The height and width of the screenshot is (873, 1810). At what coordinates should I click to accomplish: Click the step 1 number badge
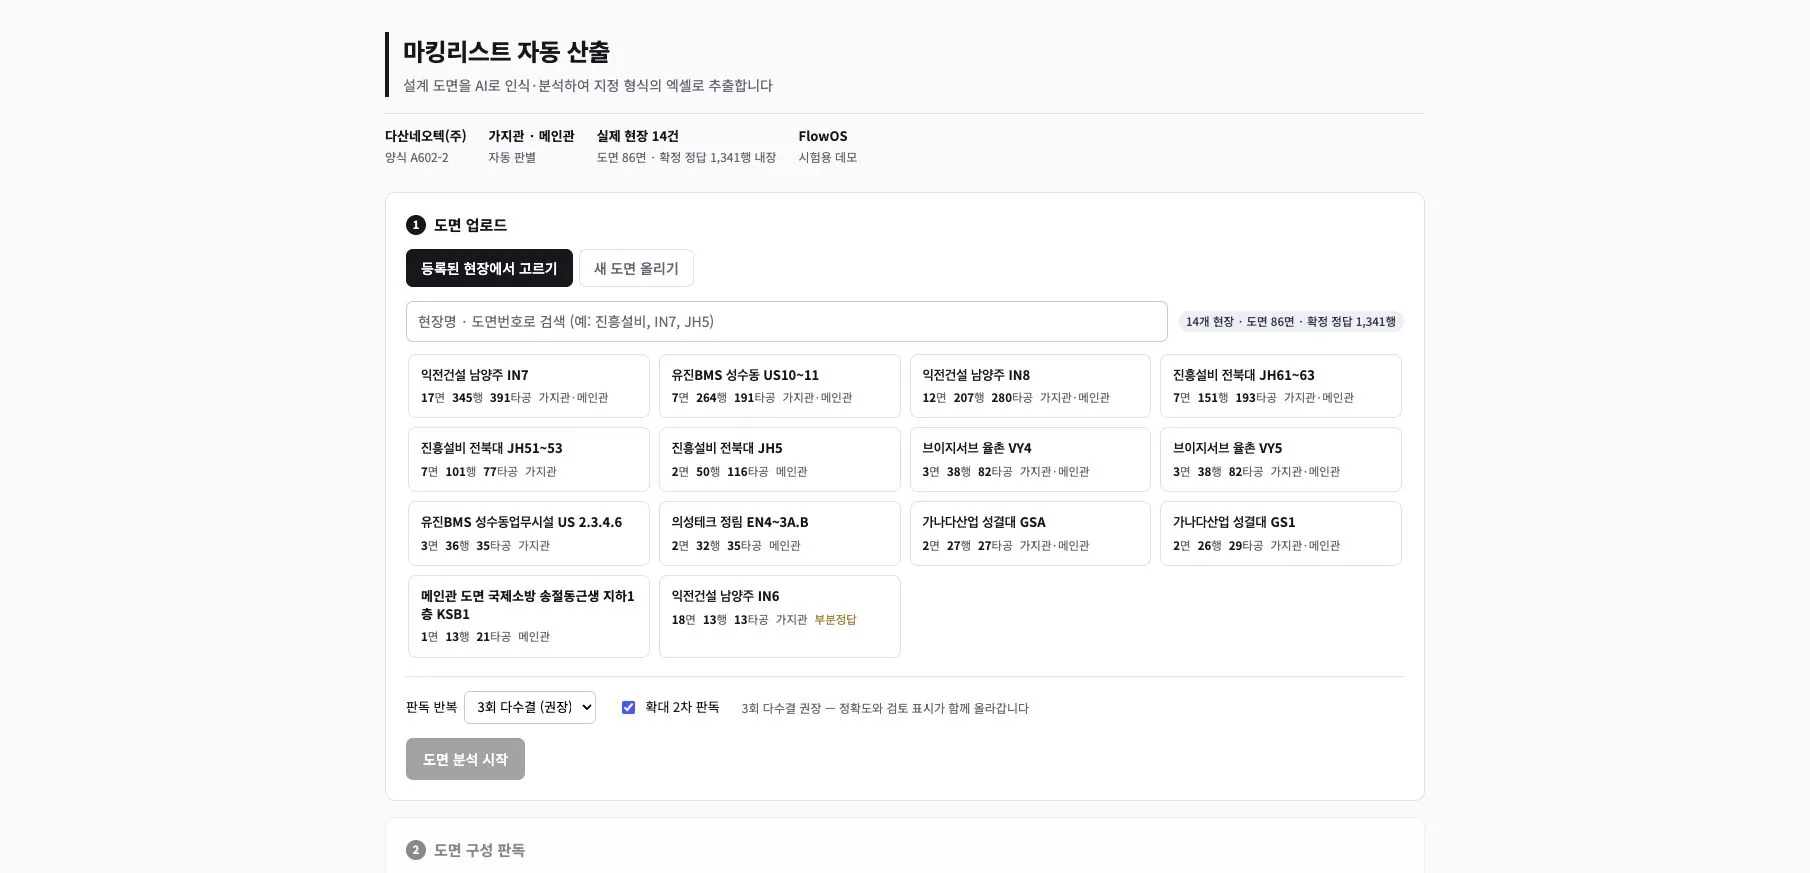pyautogui.click(x=416, y=225)
